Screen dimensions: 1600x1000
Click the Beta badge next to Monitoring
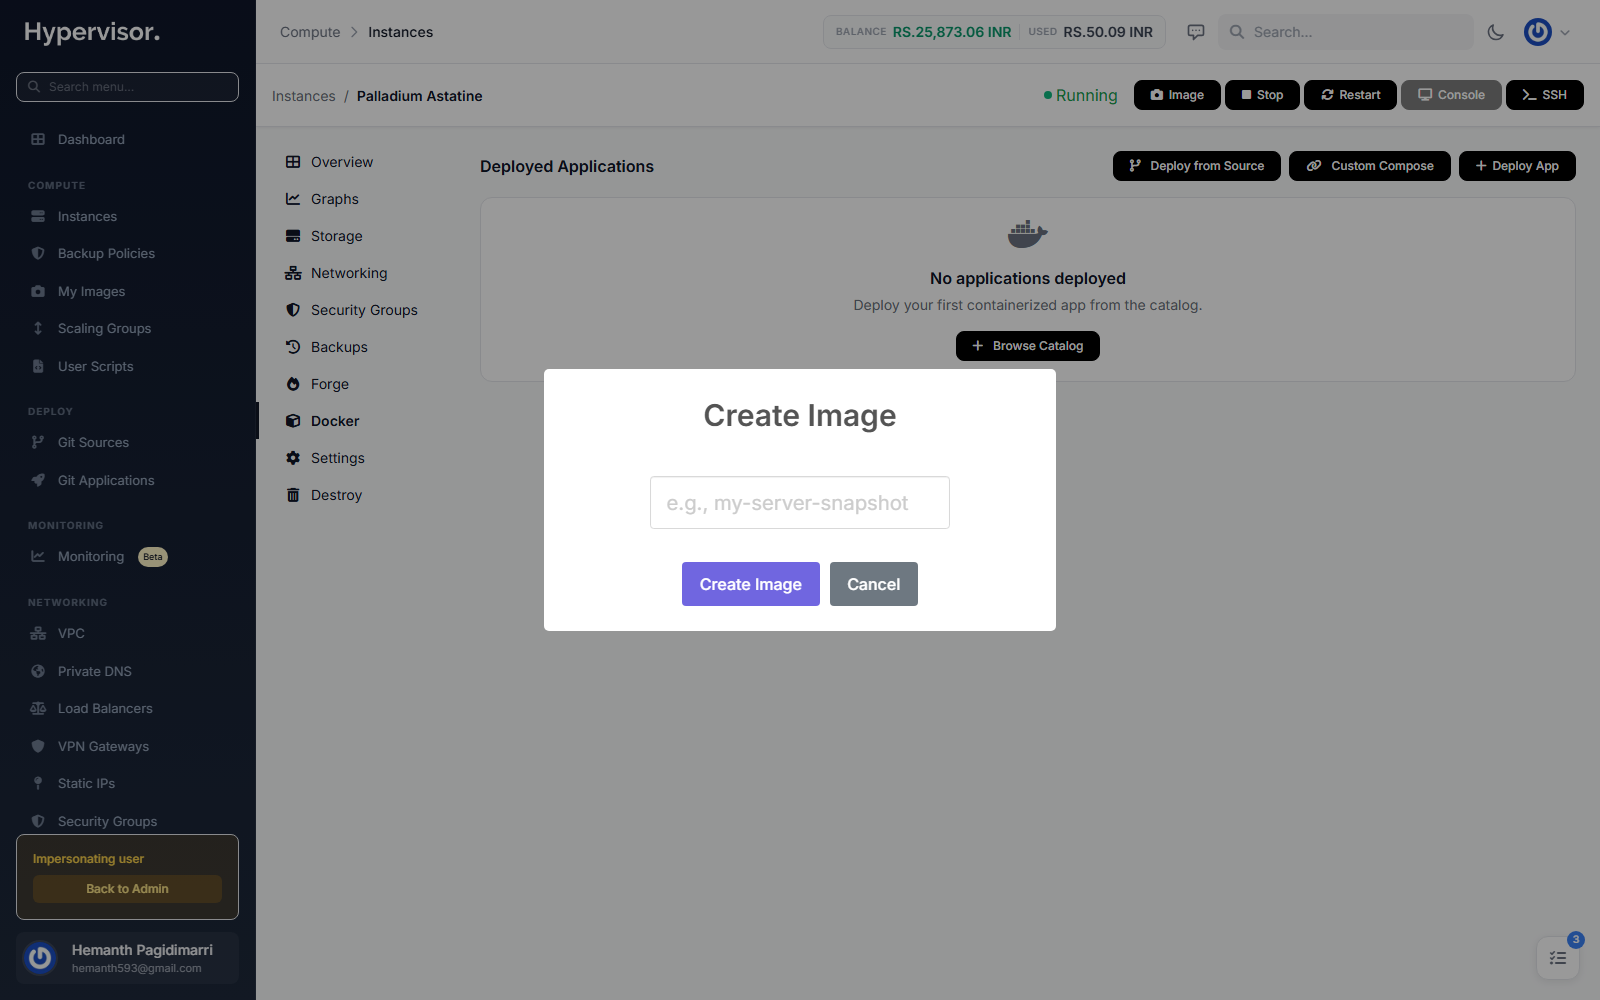click(x=153, y=557)
